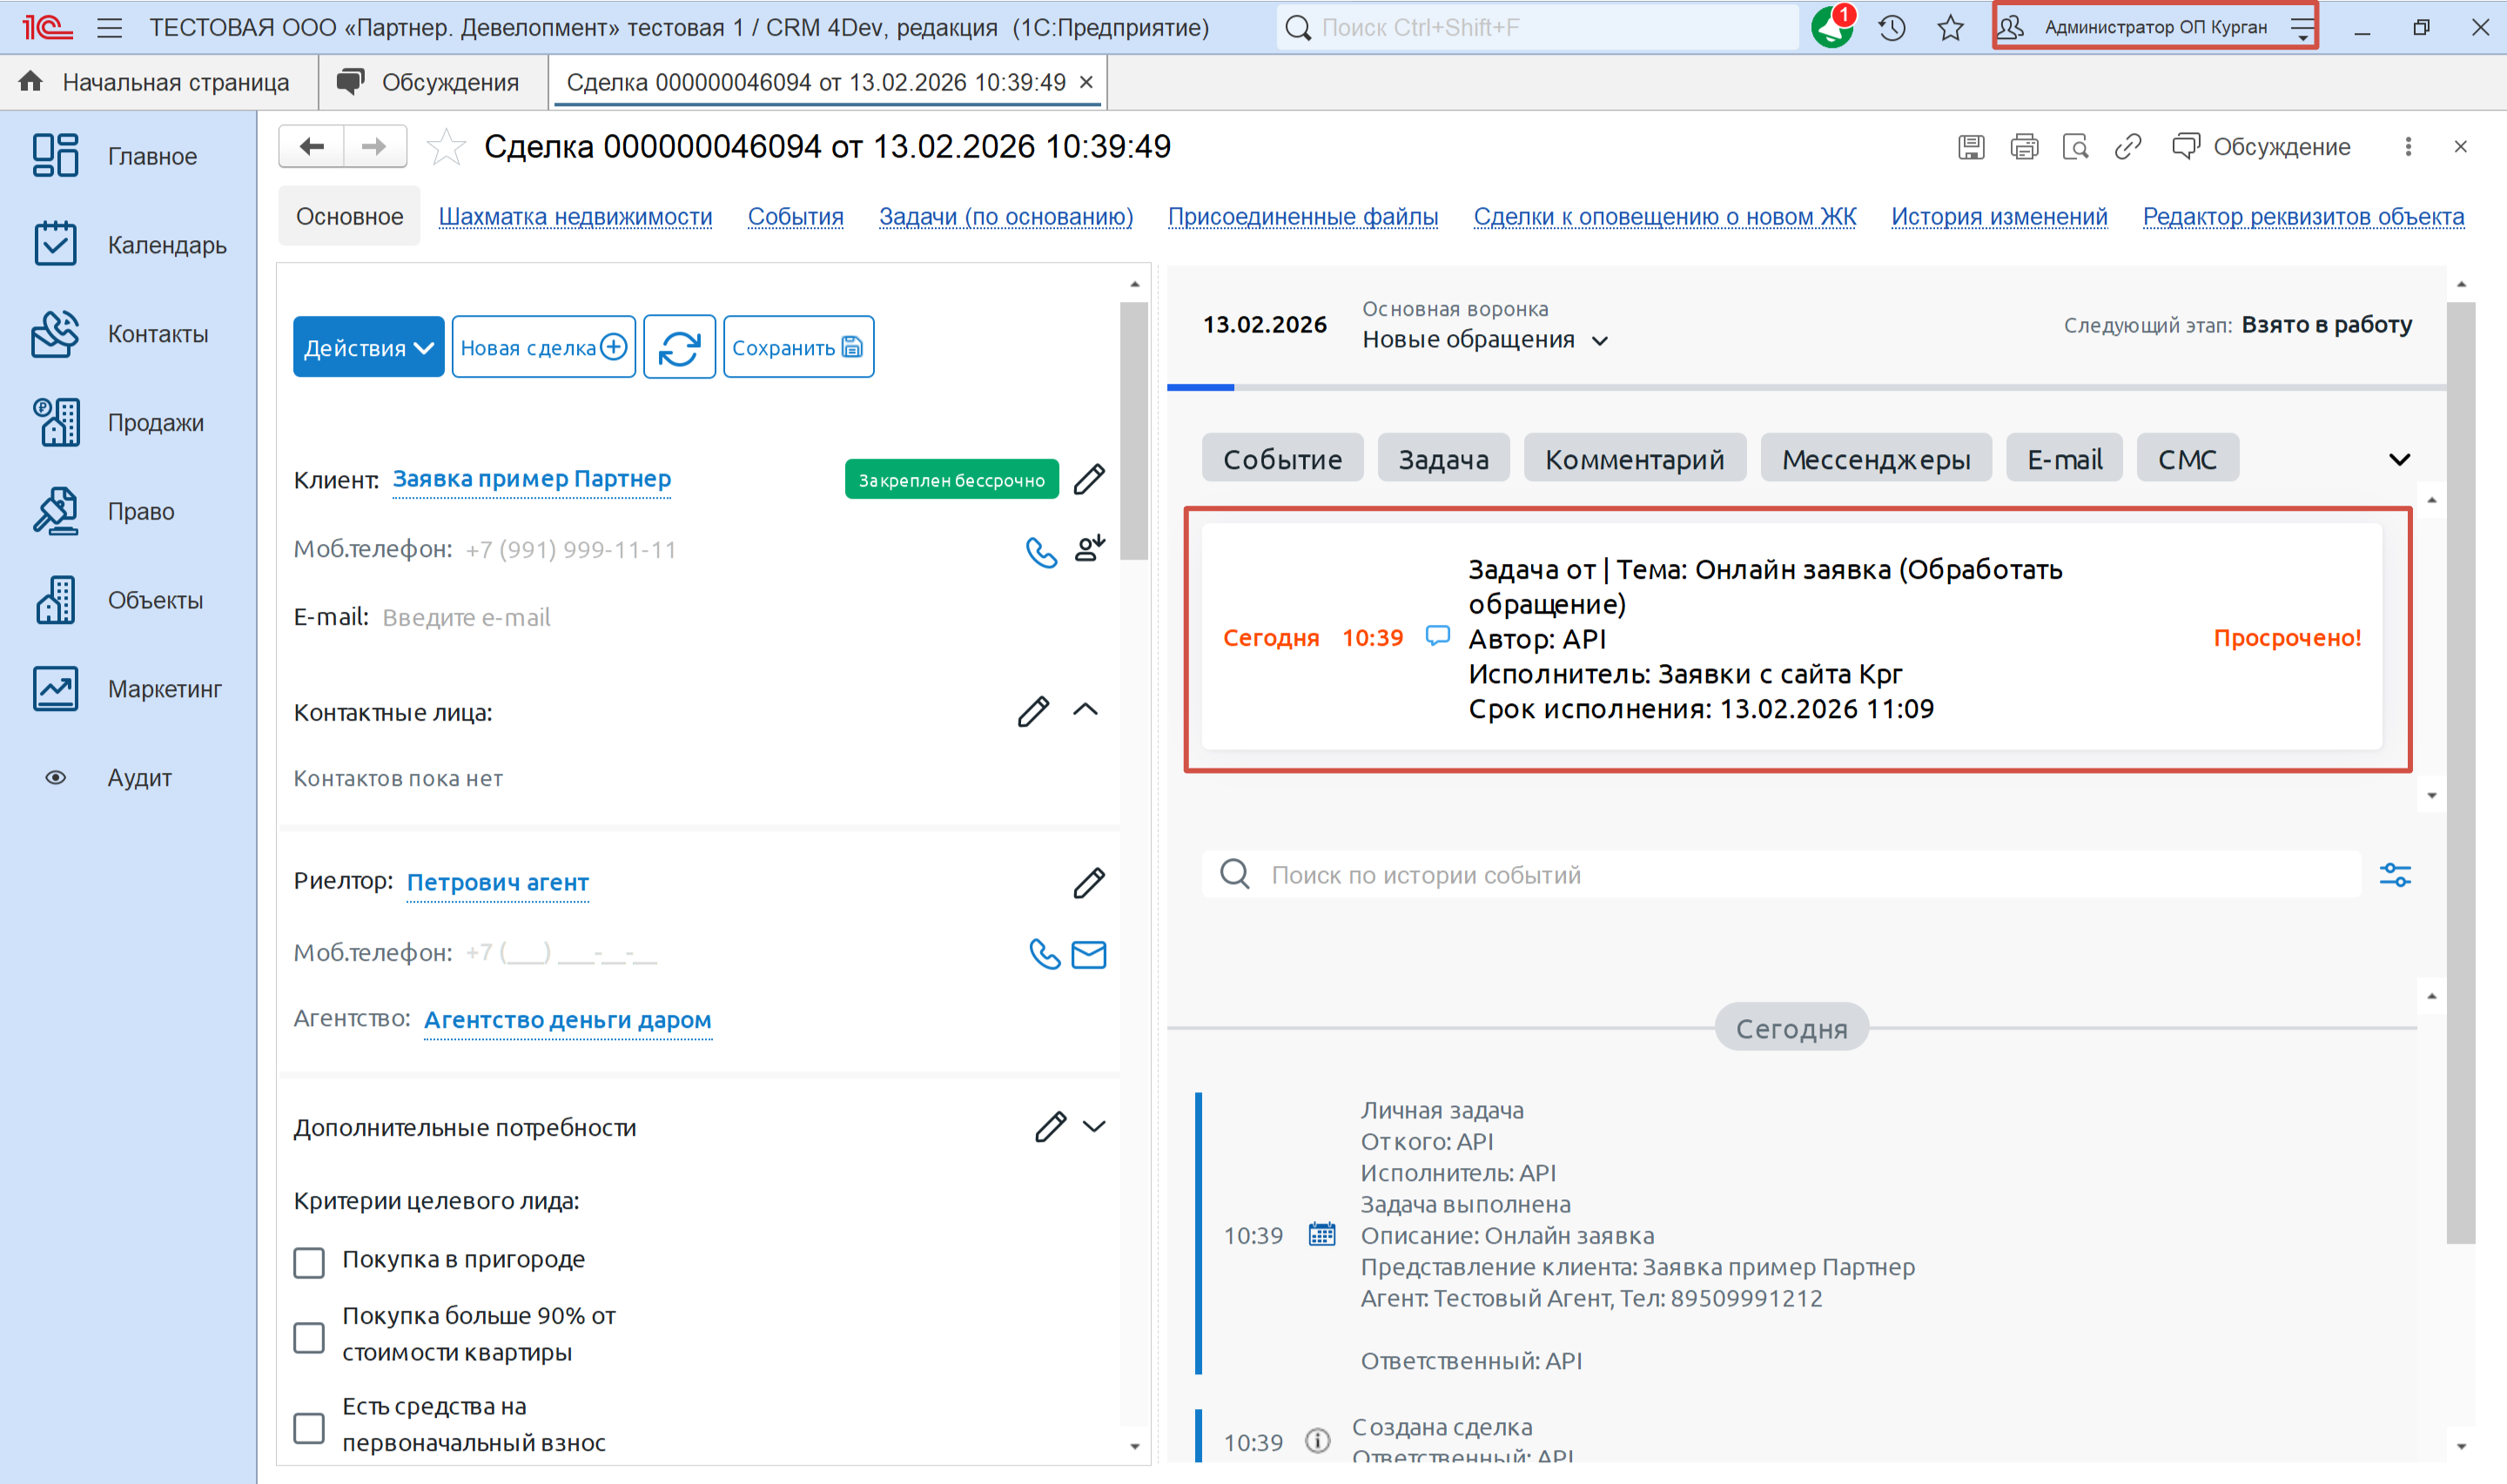The width and height of the screenshot is (2507, 1484).
Task: Open the print icon in deal header
Action: tap(2023, 147)
